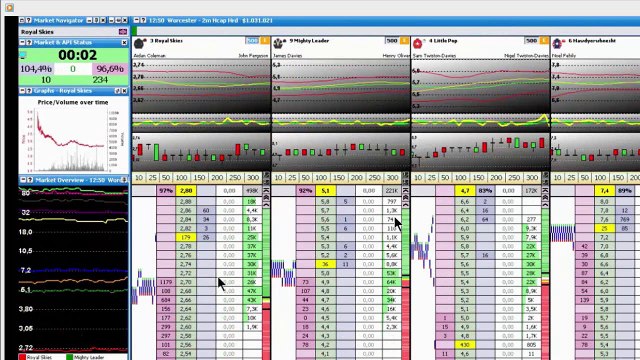Collapse the Market Navigator panel

(x=22, y=20)
